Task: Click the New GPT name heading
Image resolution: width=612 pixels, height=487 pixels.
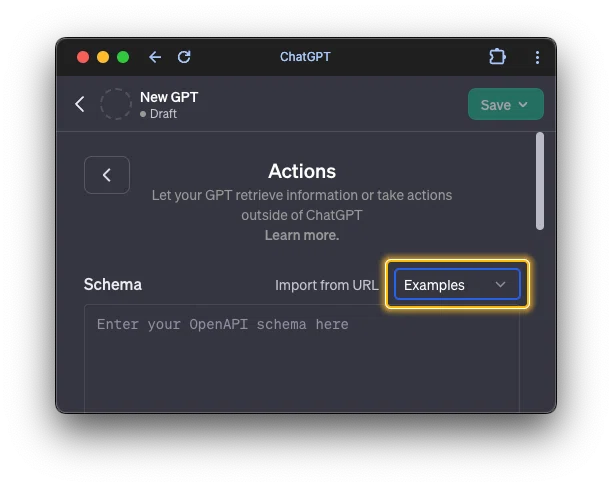Action: pos(169,97)
